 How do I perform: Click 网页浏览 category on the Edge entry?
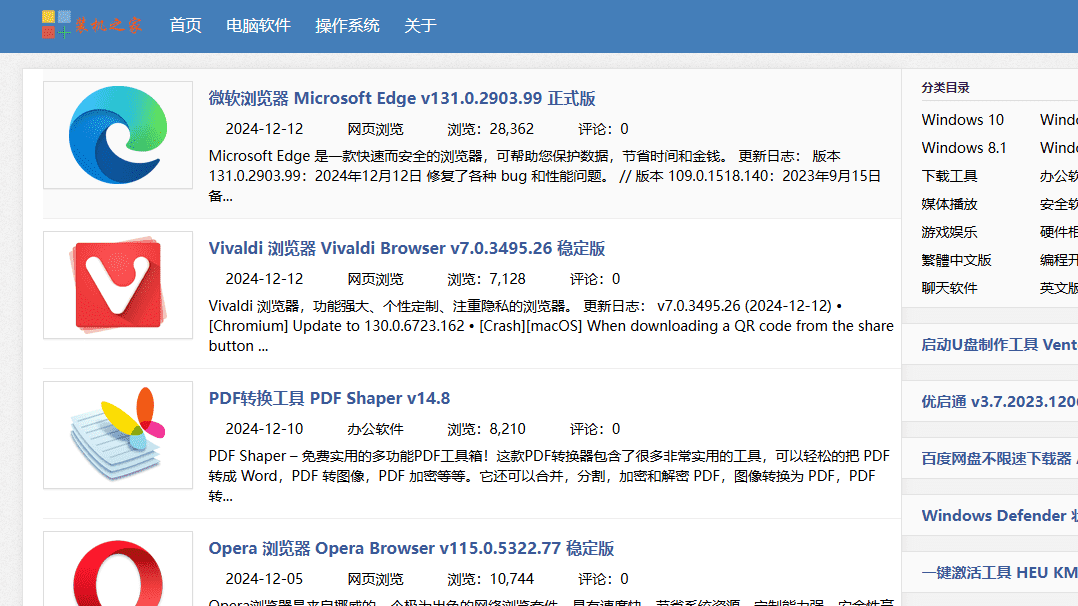pyautogui.click(x=375, y=129)
